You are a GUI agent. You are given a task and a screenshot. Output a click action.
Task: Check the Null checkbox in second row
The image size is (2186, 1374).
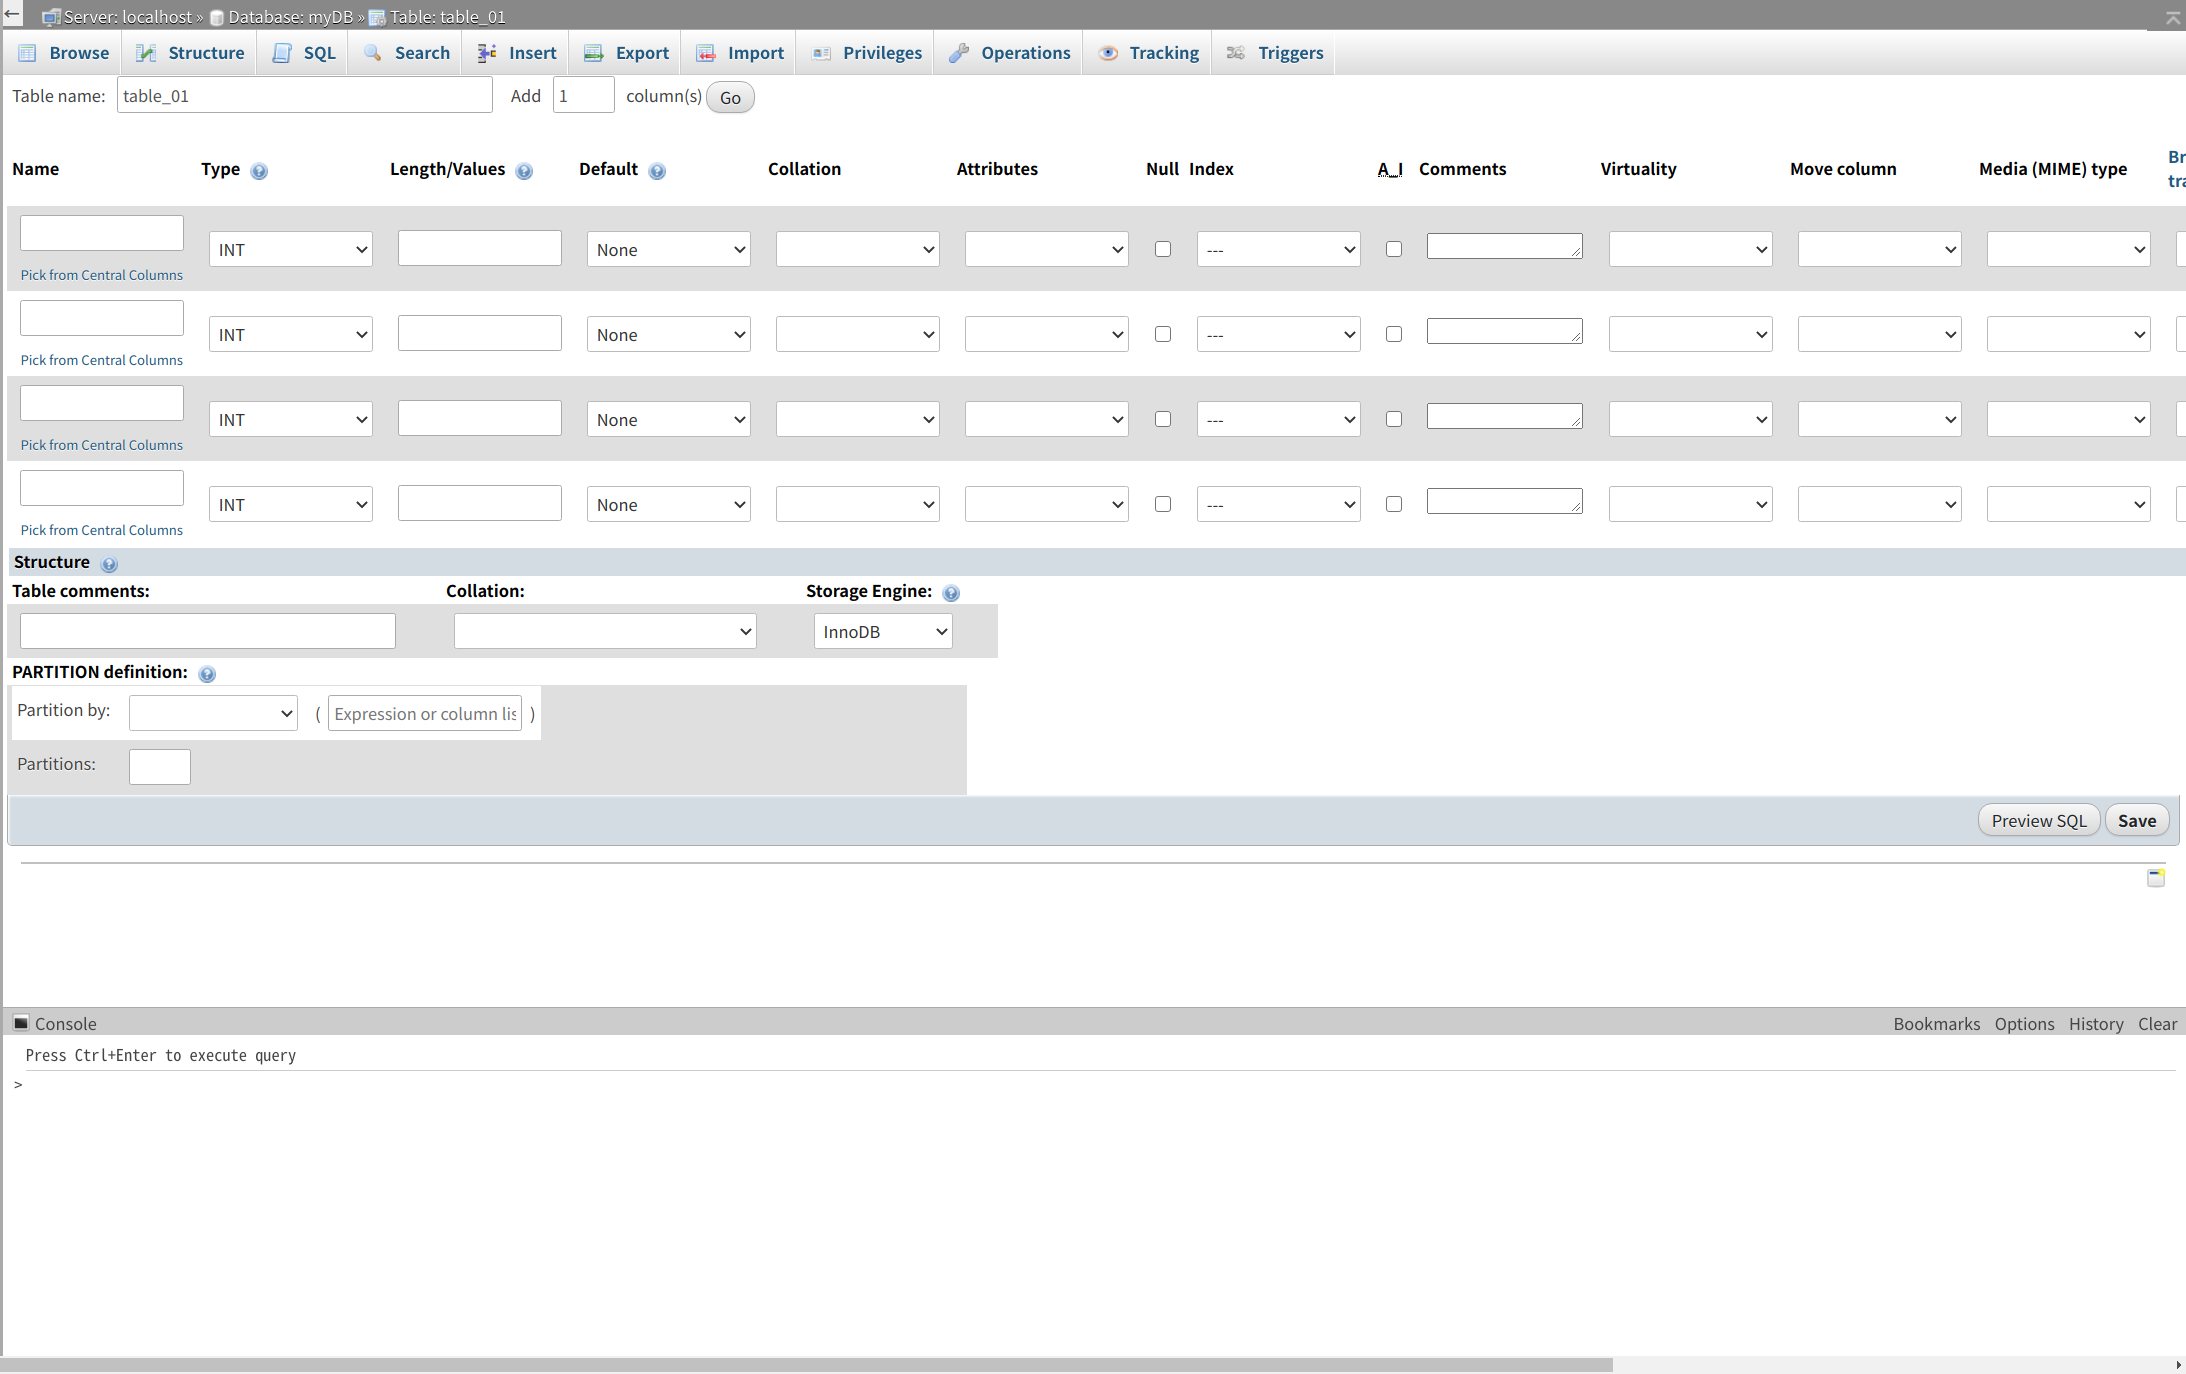pos(1163,334)
